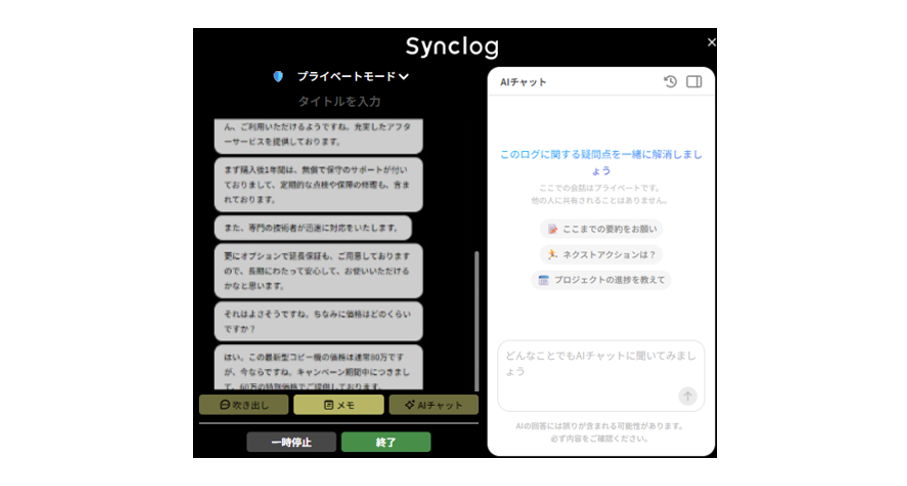907x486 pixels.
Task: Open the AIチャット tab
Action: (x=433, y=405)
